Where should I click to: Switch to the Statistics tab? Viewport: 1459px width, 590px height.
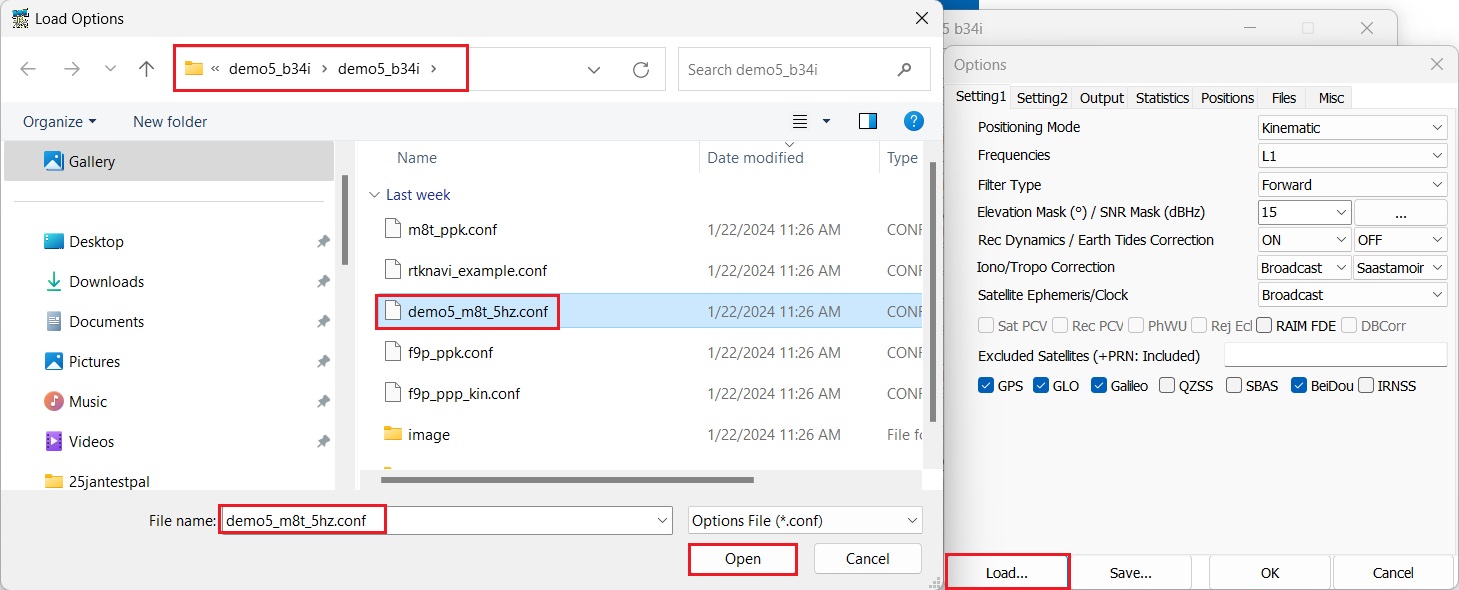[1162, 98]
